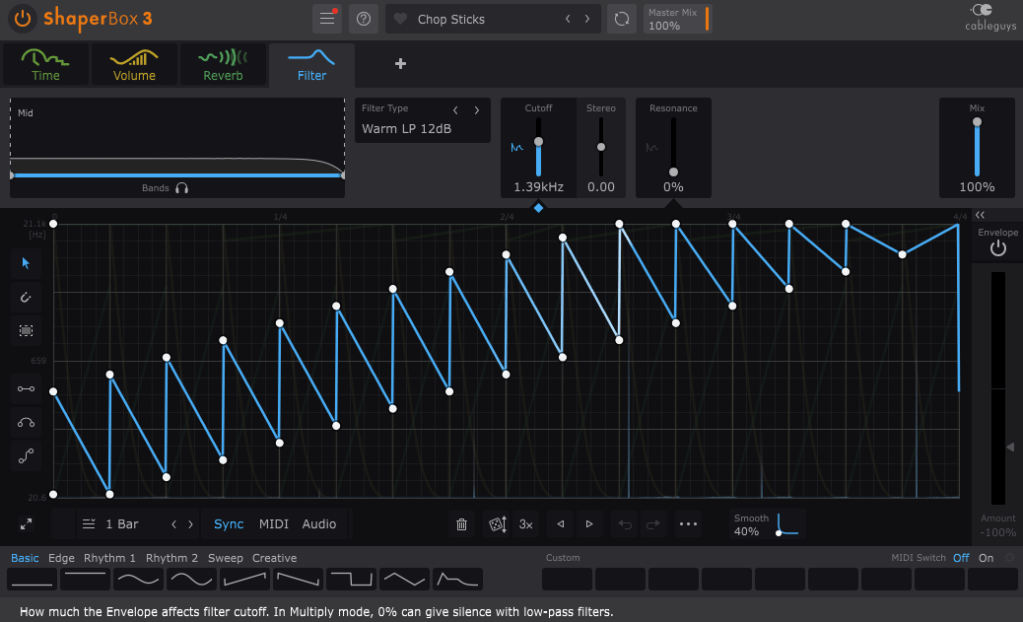This screenshot has width=1023, height=622.
Task: Toggle the Envelope power button
Action: pos(997,249)
